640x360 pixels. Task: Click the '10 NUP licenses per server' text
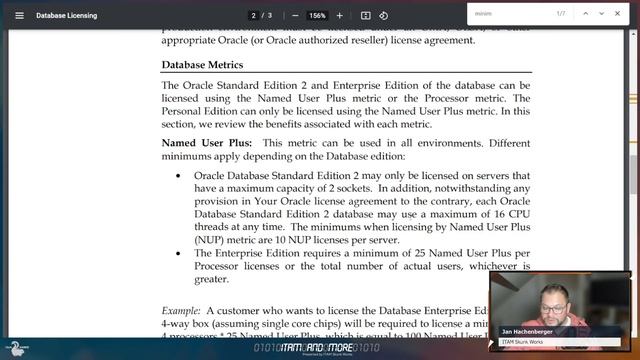click(x=337, y=240)
